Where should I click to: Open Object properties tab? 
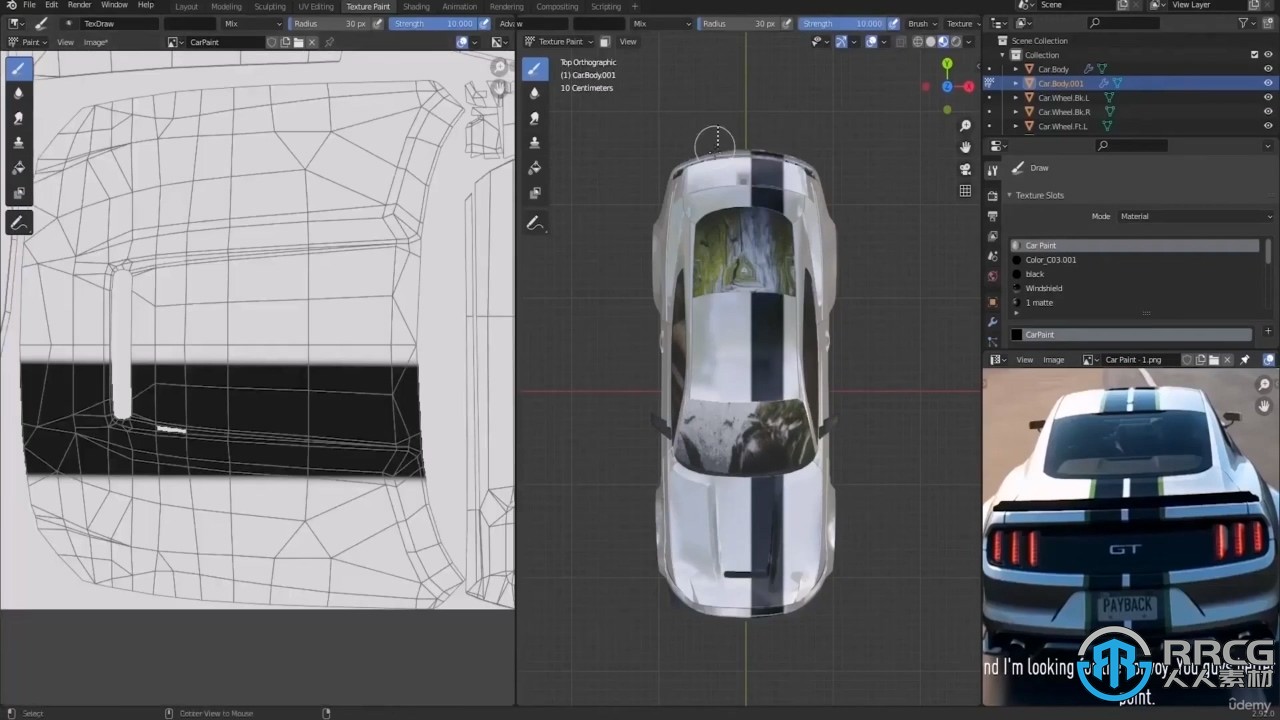[x=992, y=301]
